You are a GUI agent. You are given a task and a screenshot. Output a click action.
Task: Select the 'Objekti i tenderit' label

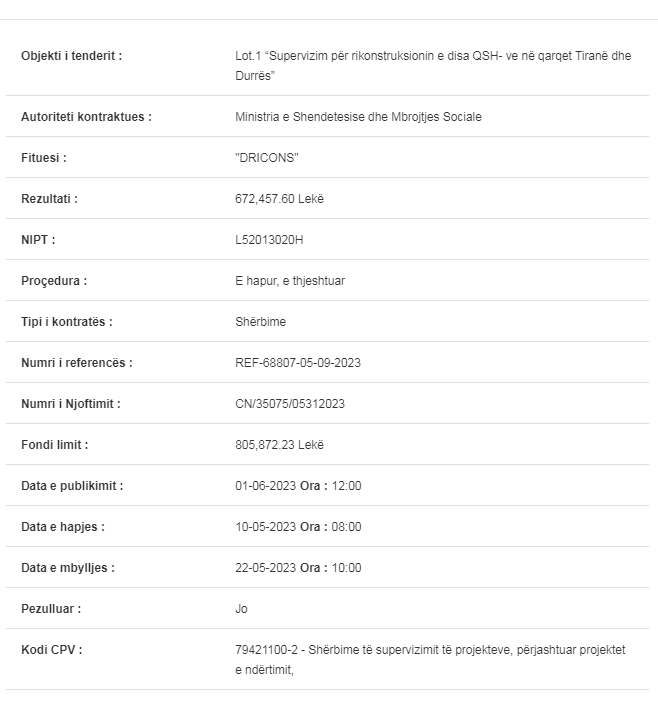(x=71, y=56)
